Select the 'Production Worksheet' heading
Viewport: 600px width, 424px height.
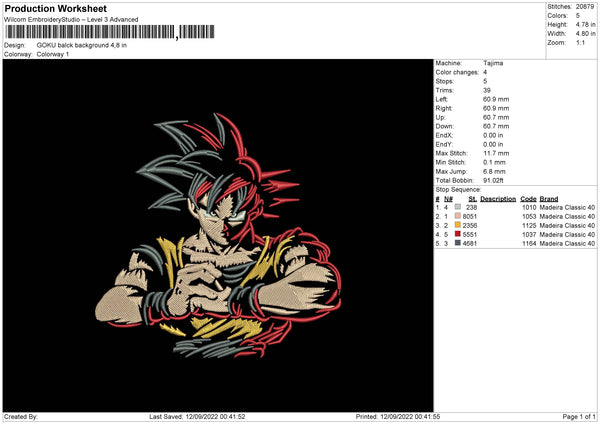(x=55, y=8)
